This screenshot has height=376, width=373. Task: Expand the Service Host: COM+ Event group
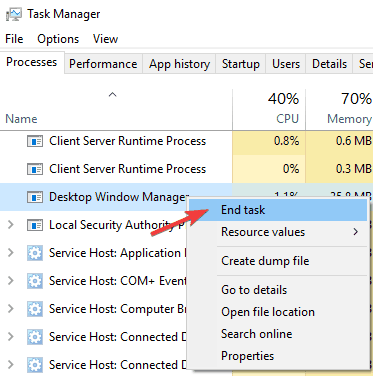coord(11,281)
